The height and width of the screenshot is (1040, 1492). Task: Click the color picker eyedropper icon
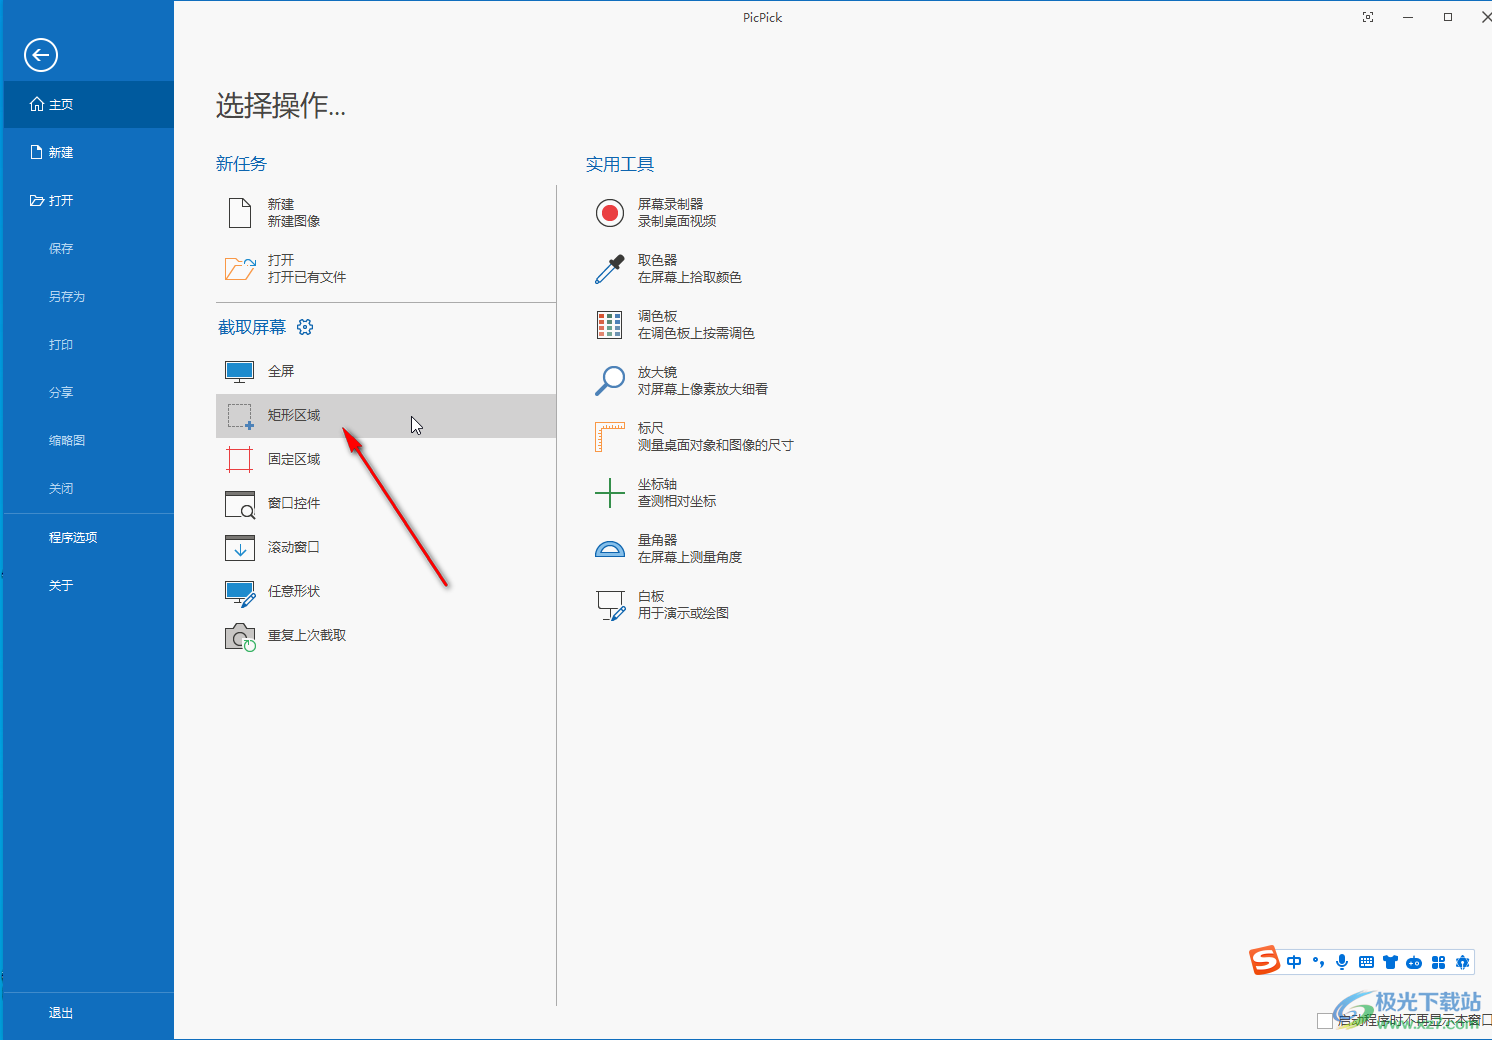point(610,269)
